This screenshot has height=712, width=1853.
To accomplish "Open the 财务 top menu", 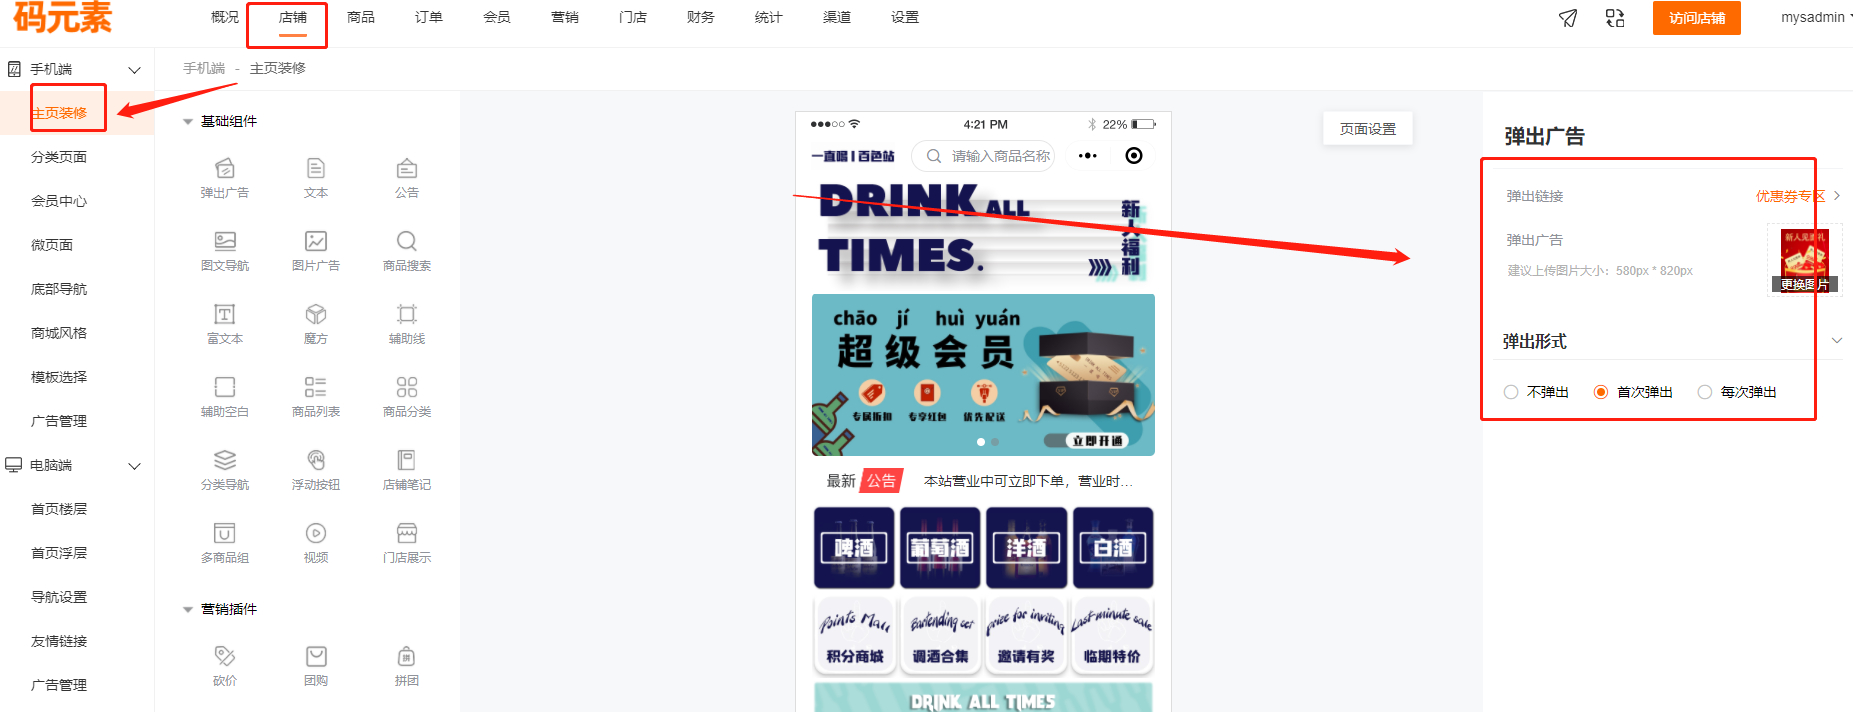I will click(x=701, y=17).
